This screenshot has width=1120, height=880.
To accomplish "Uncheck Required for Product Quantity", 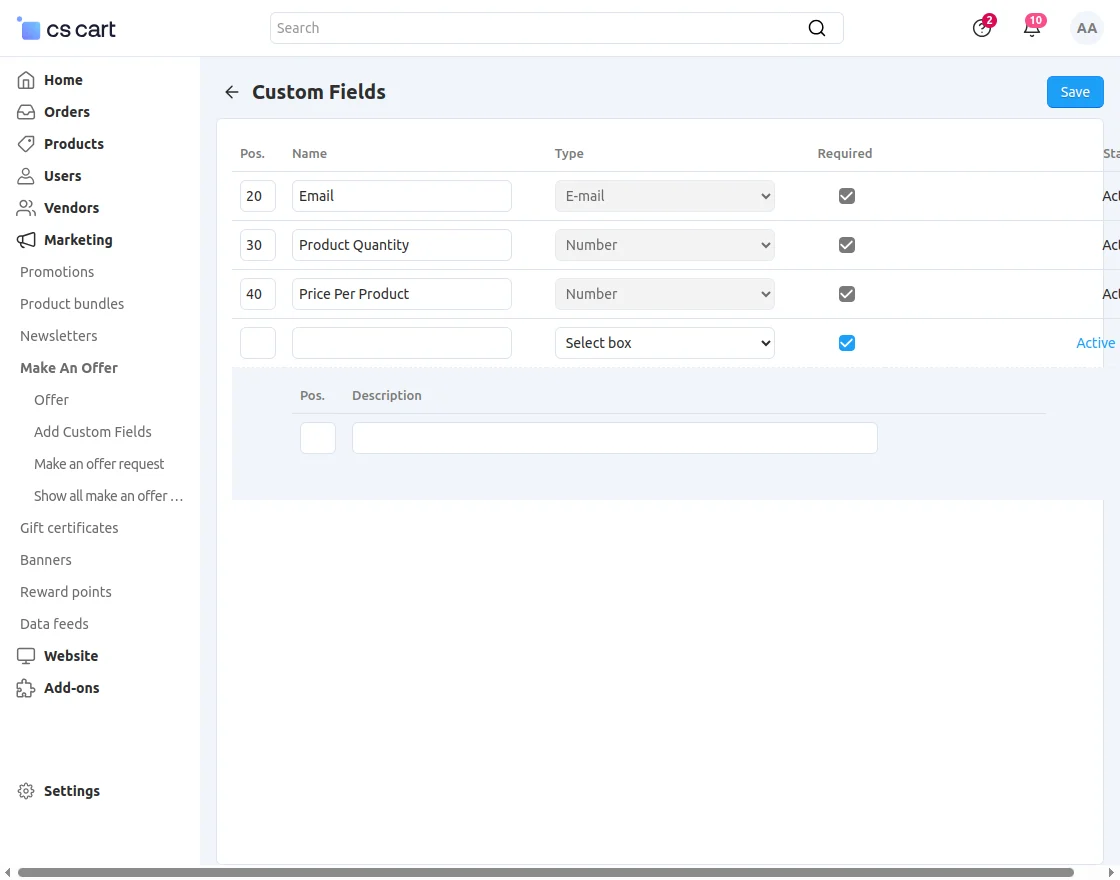I will [847, 245].
